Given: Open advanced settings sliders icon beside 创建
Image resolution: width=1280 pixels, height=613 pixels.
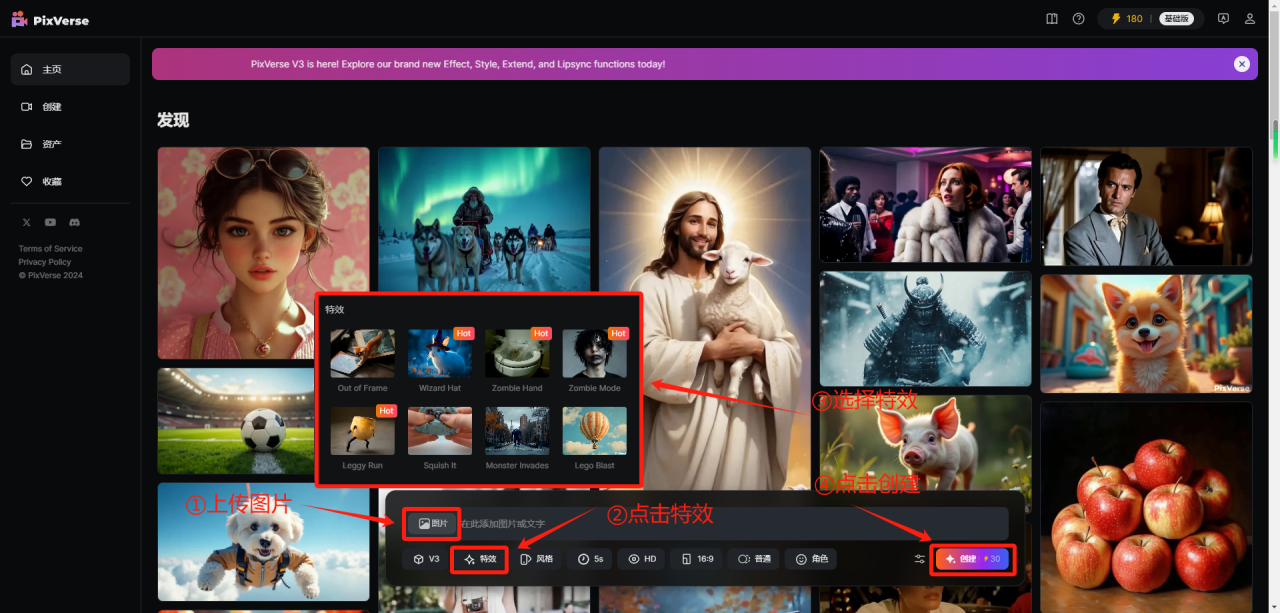Looking at the screenshot, I should pyautogui.click(x=919, y=559).
